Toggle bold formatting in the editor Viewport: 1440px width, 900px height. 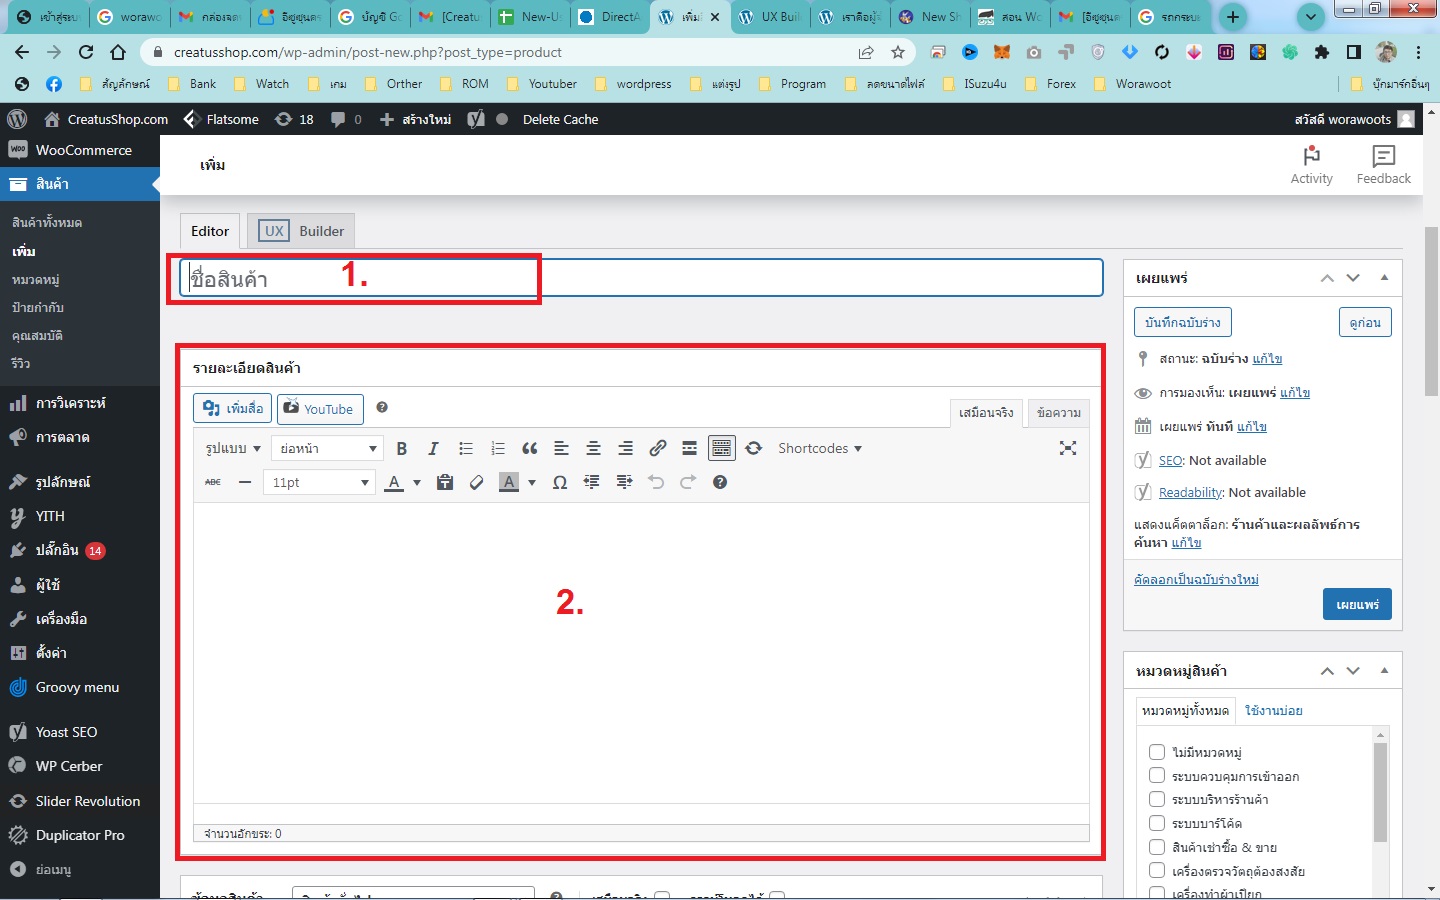401,449
